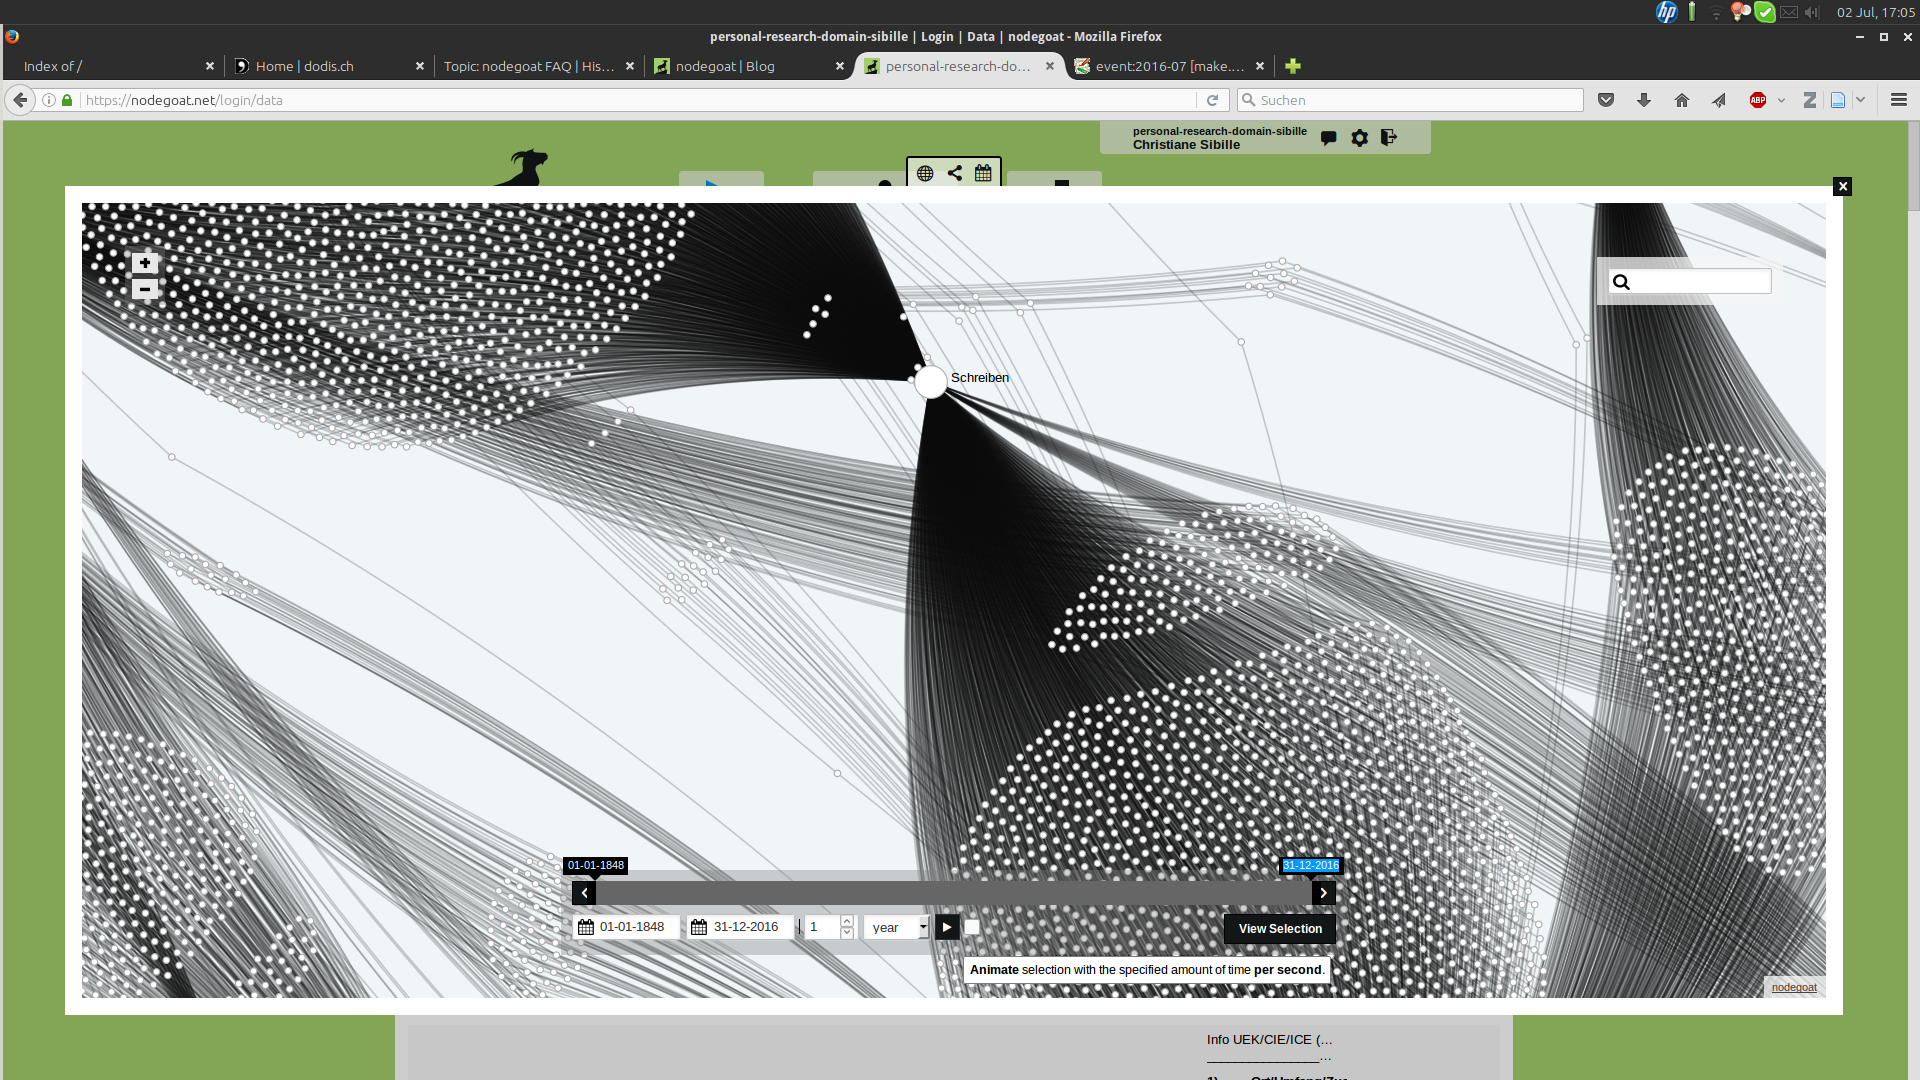The width and height of the screenshot is (1920, 1080).
Task: Open the wifi network indicator
Action: coord(1716,12)
